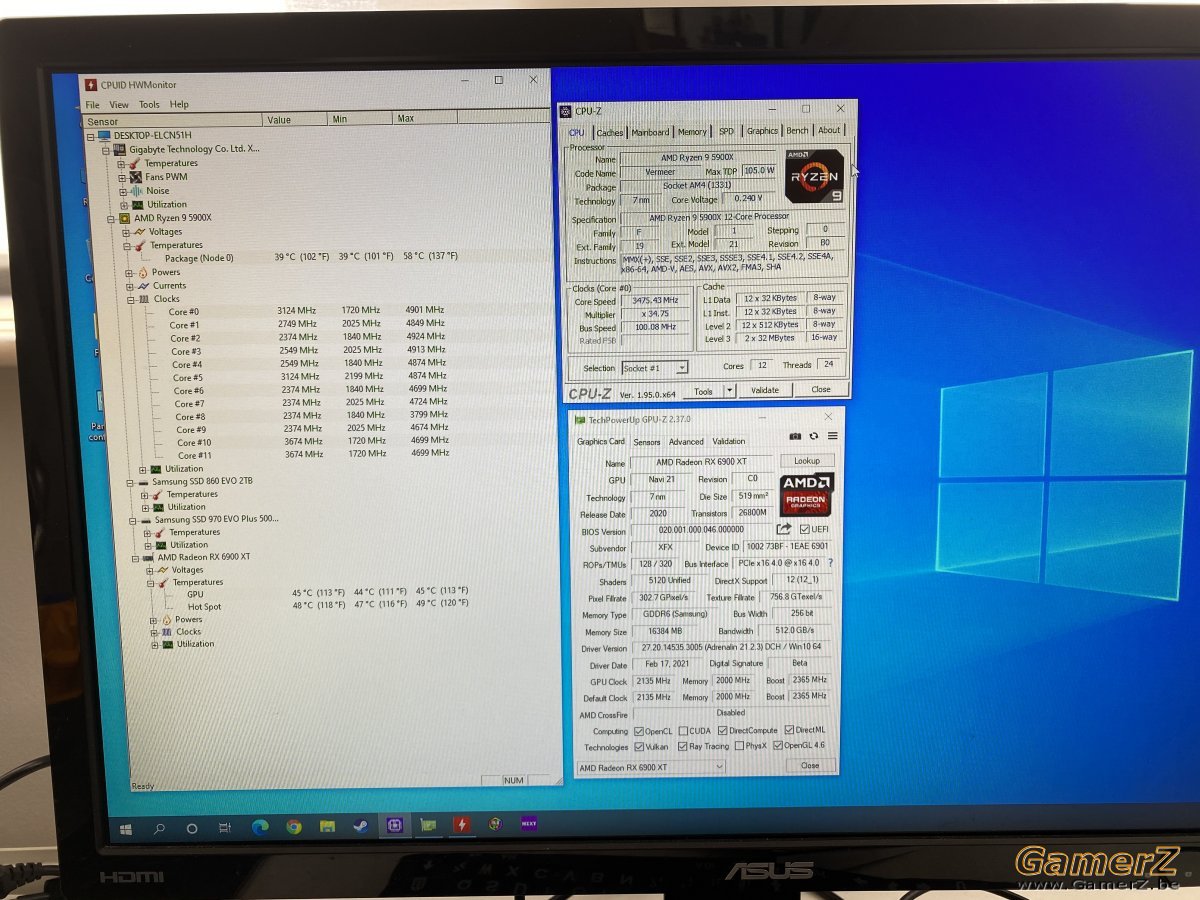1200x900 pixels.
Task: Click the taskbar search magnifier icon
Action: click(159, 829)
